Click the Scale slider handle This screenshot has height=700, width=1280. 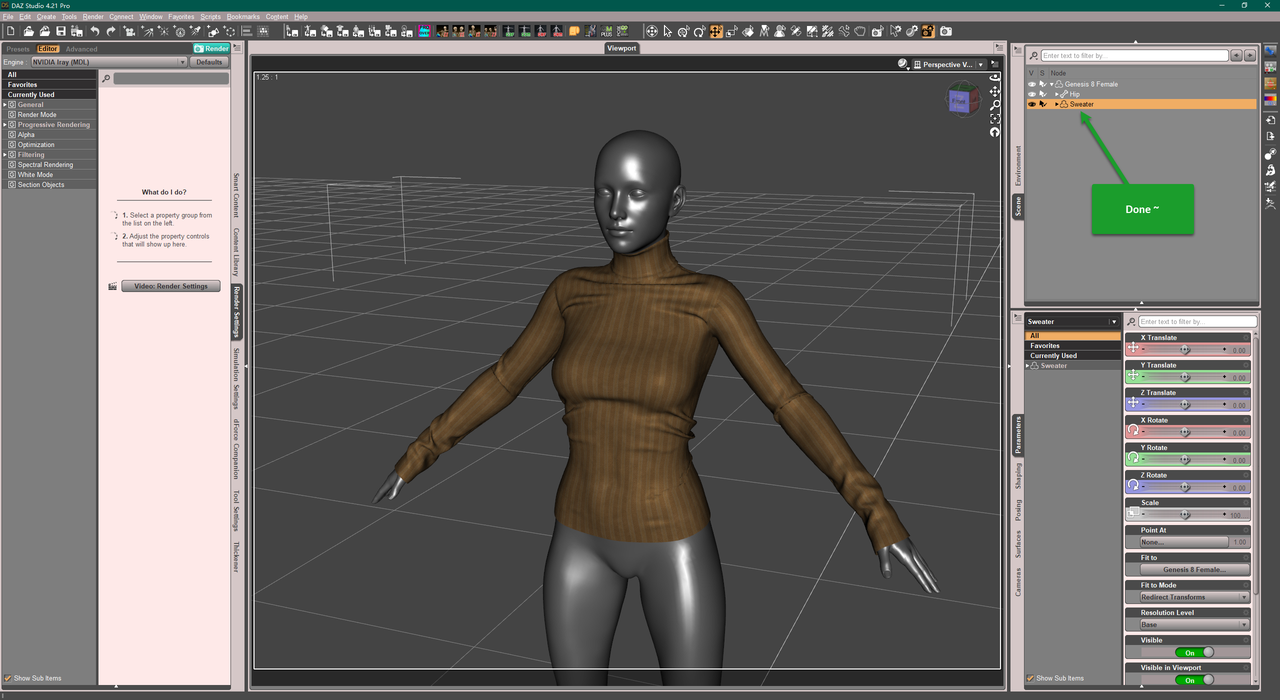[x=1186, y=515]
